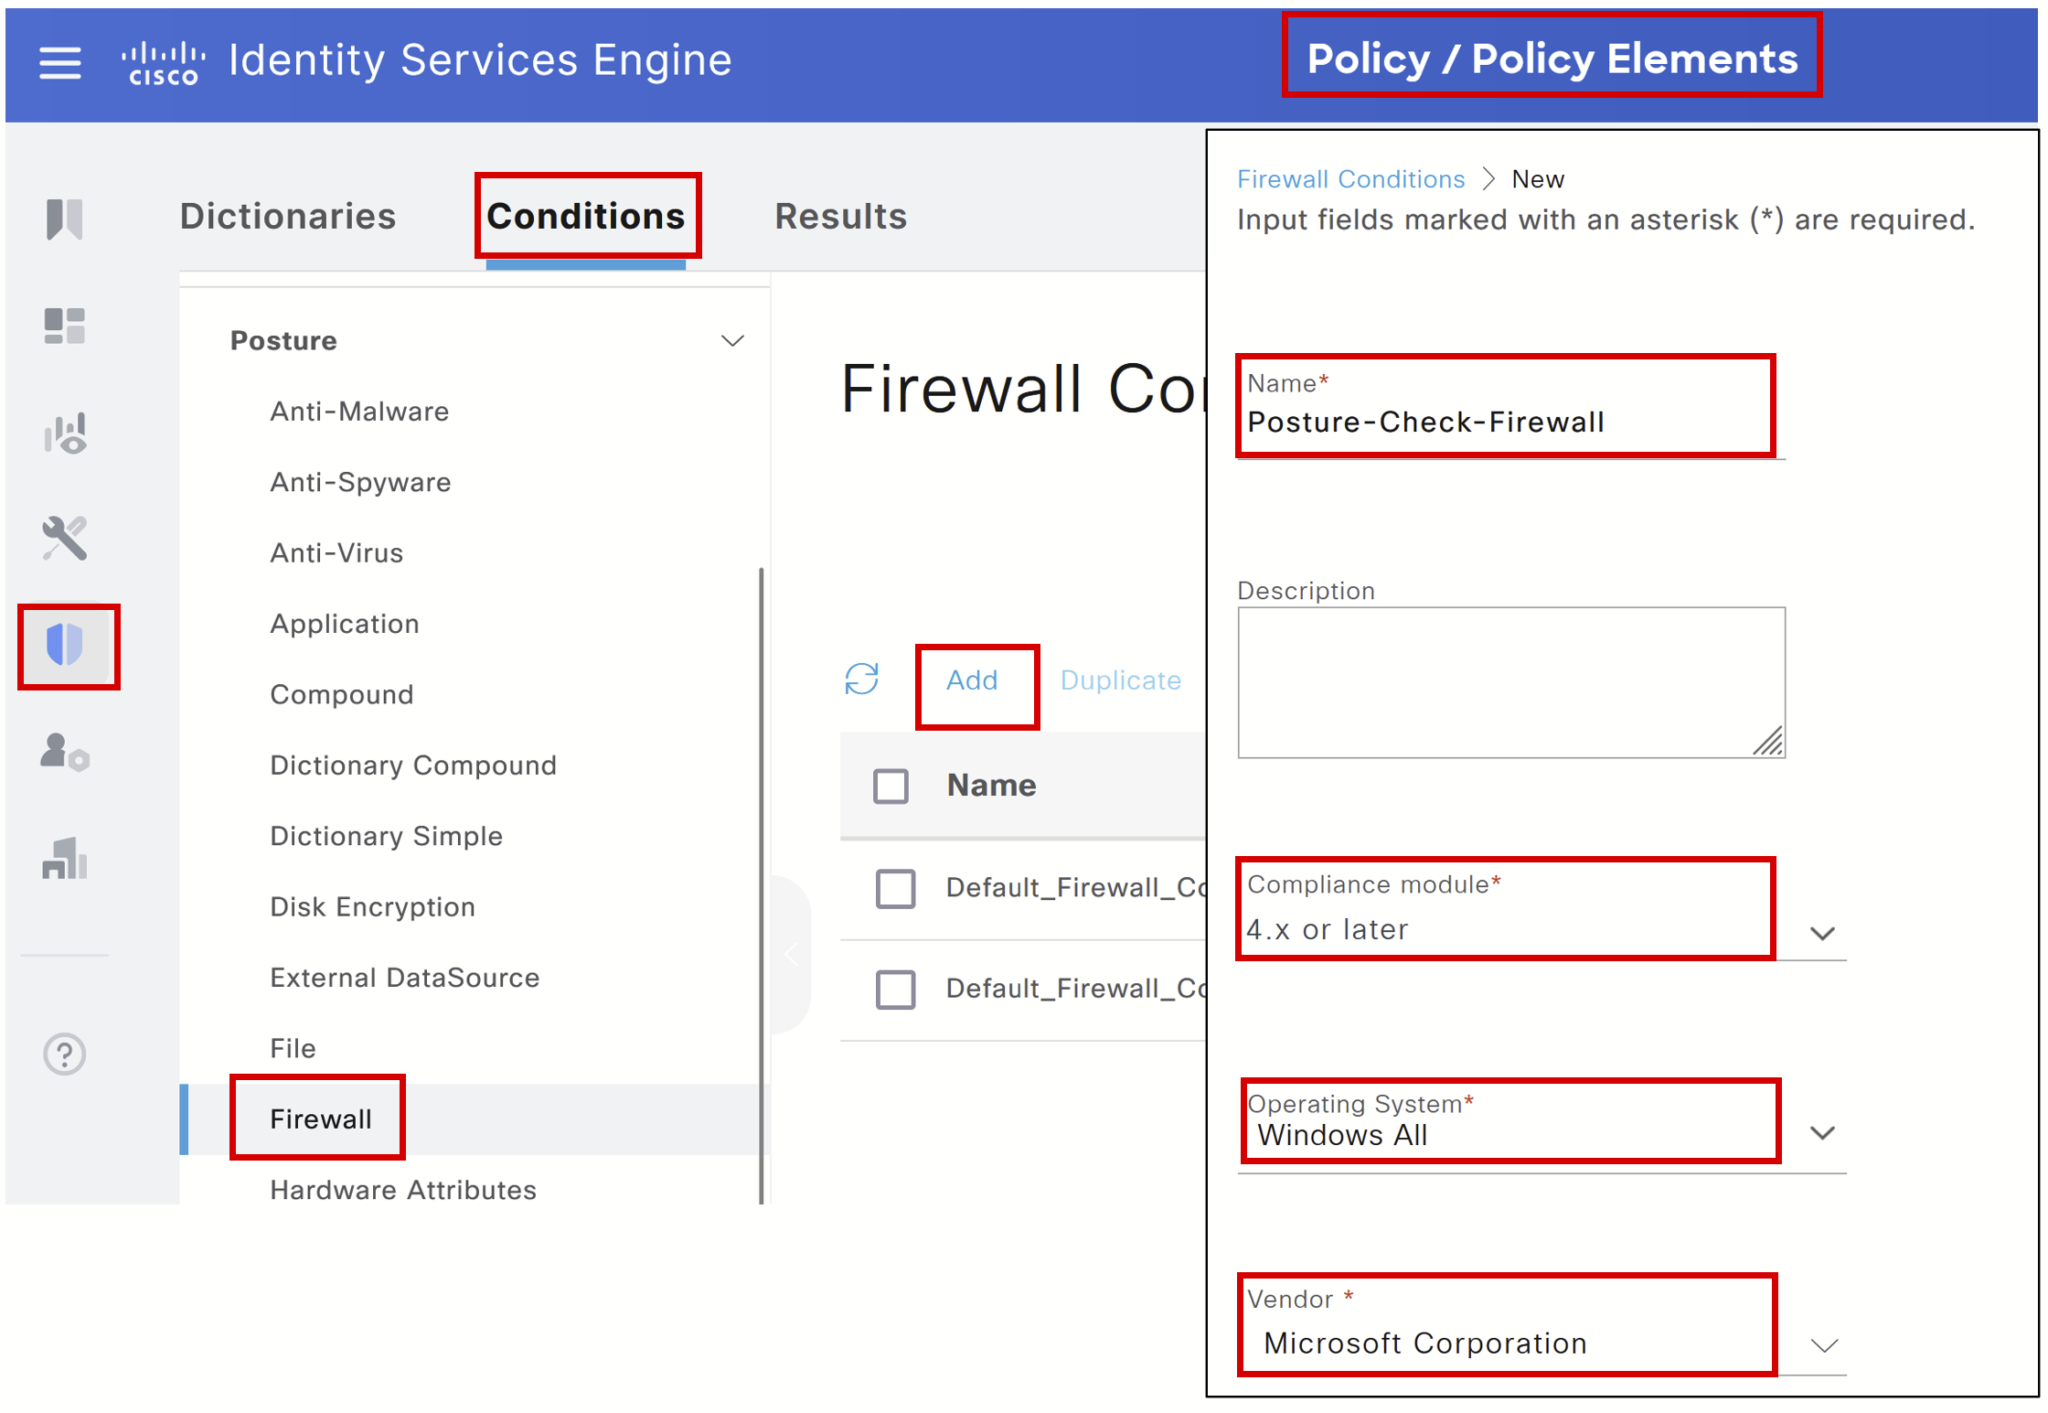Open the Firewall Conditions breadcrumb link
The height and width of the screenshot is (1413, 2048).
[1351, 179]
